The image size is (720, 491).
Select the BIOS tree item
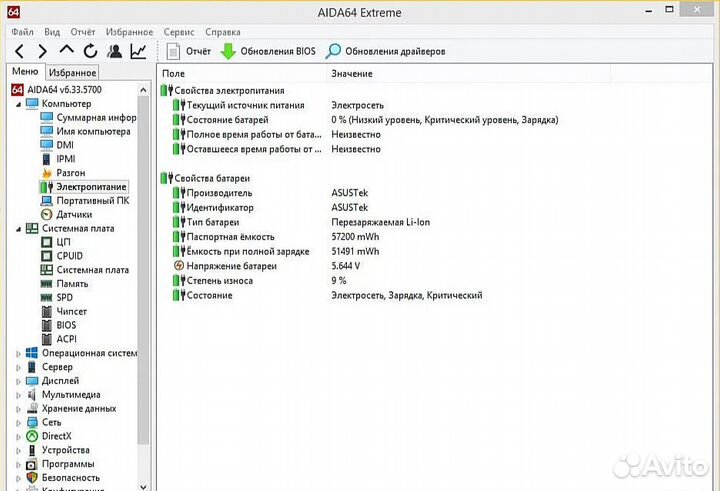click(59, 325)
